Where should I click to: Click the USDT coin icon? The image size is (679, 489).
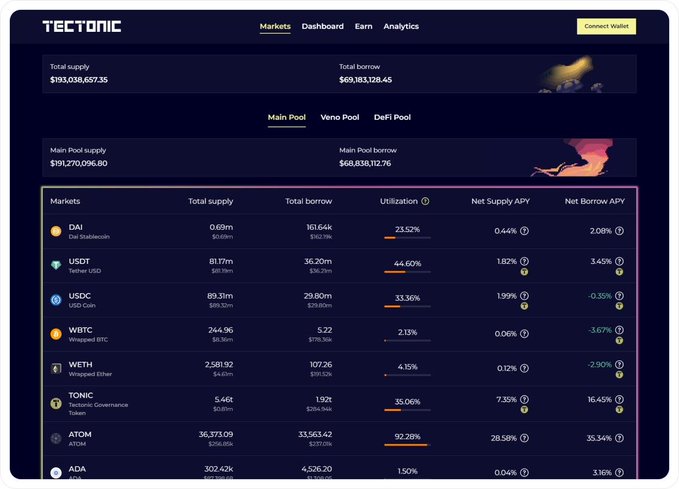56,265
